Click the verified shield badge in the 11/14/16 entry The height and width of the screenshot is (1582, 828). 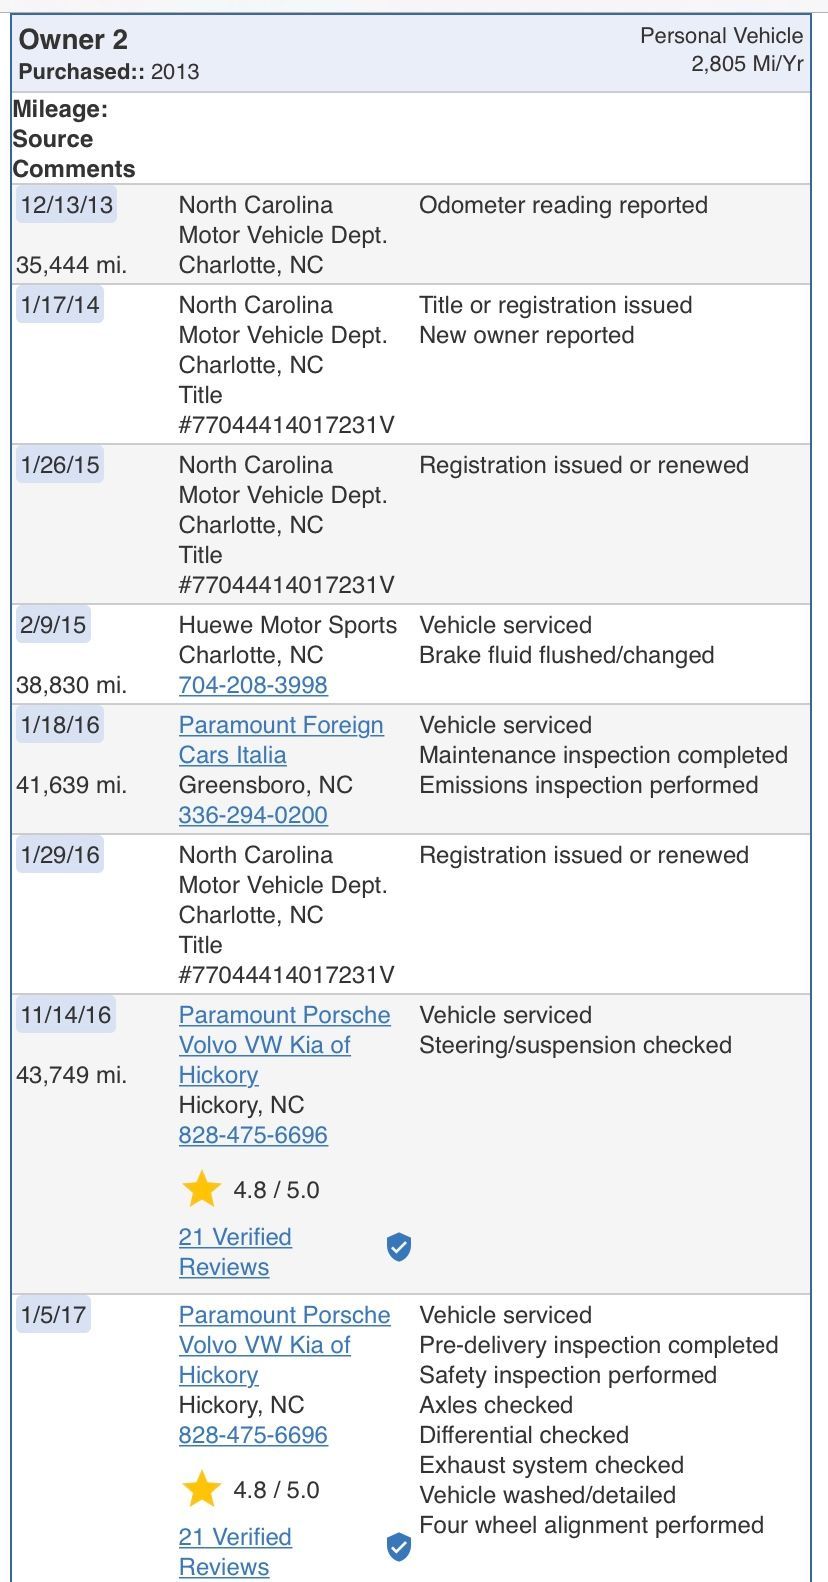(399, 1247)
